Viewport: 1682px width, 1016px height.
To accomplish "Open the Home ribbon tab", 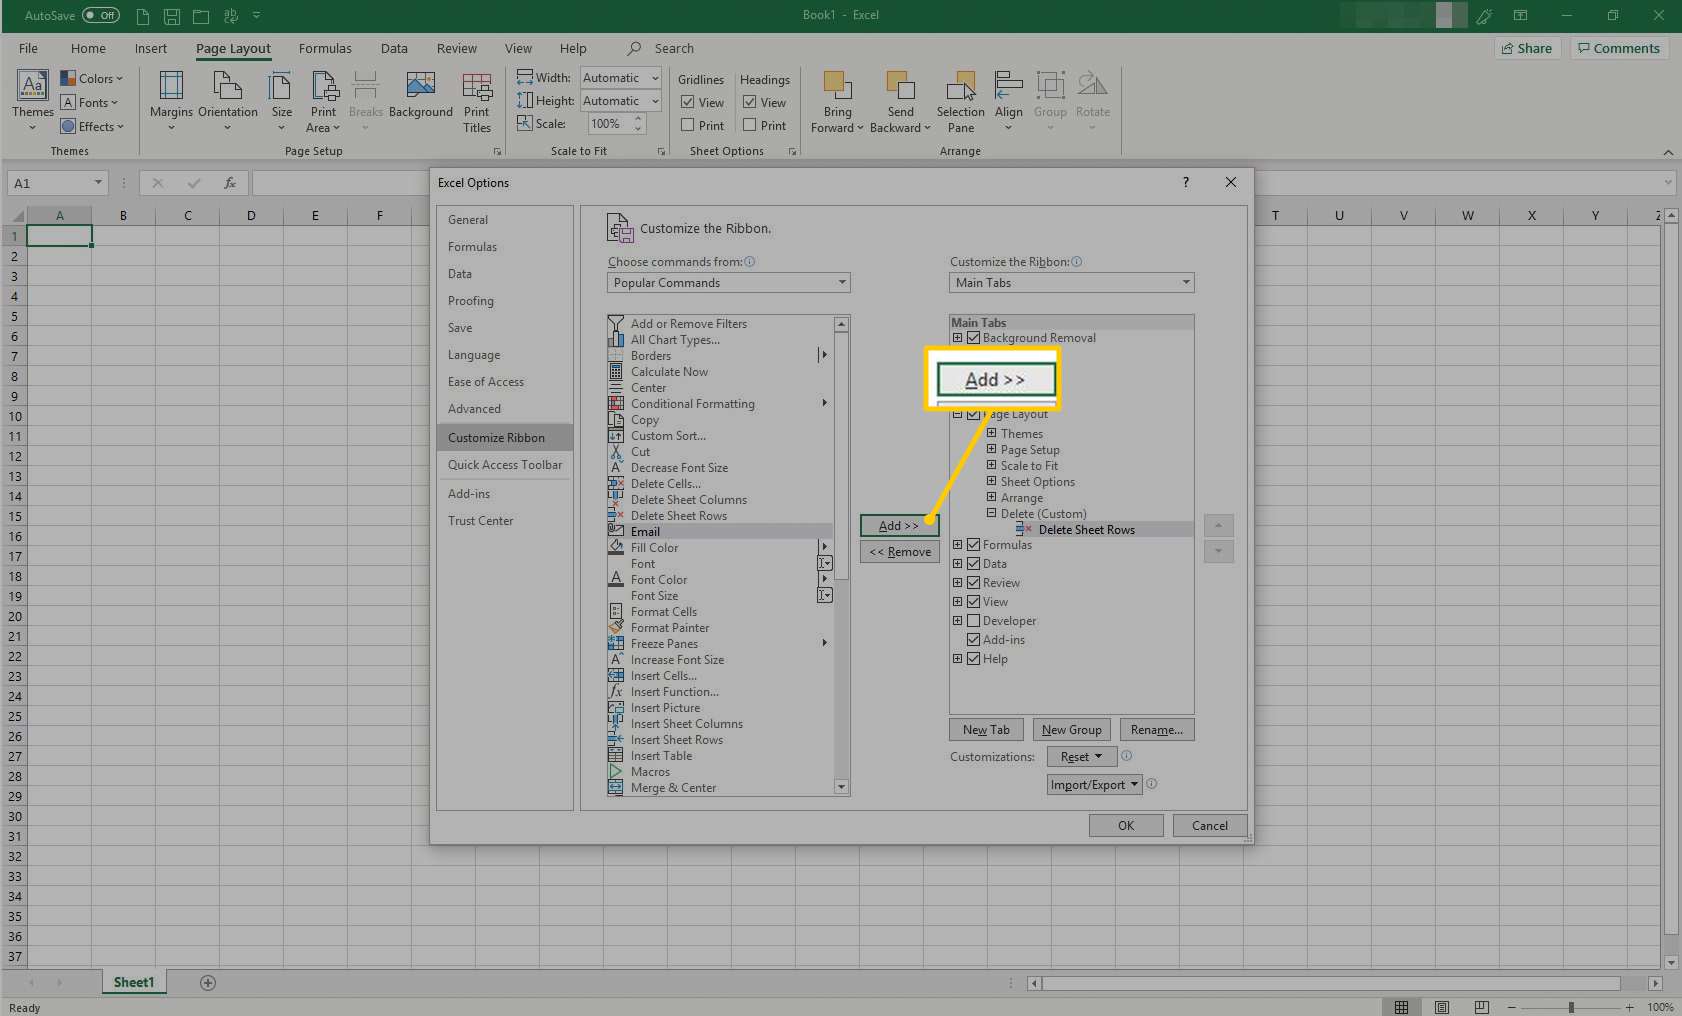I will 88,48.
